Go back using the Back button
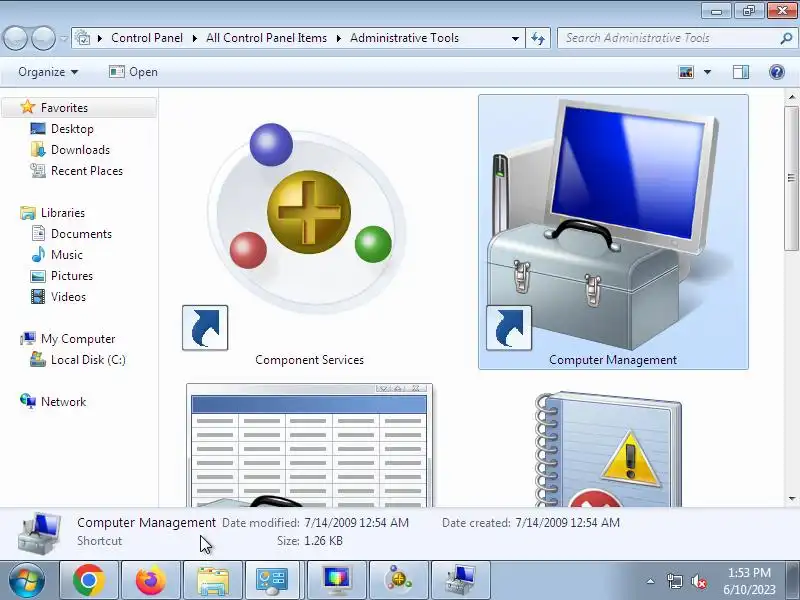The width and height of the screenshot is (800, 600). tap(15, 38)
